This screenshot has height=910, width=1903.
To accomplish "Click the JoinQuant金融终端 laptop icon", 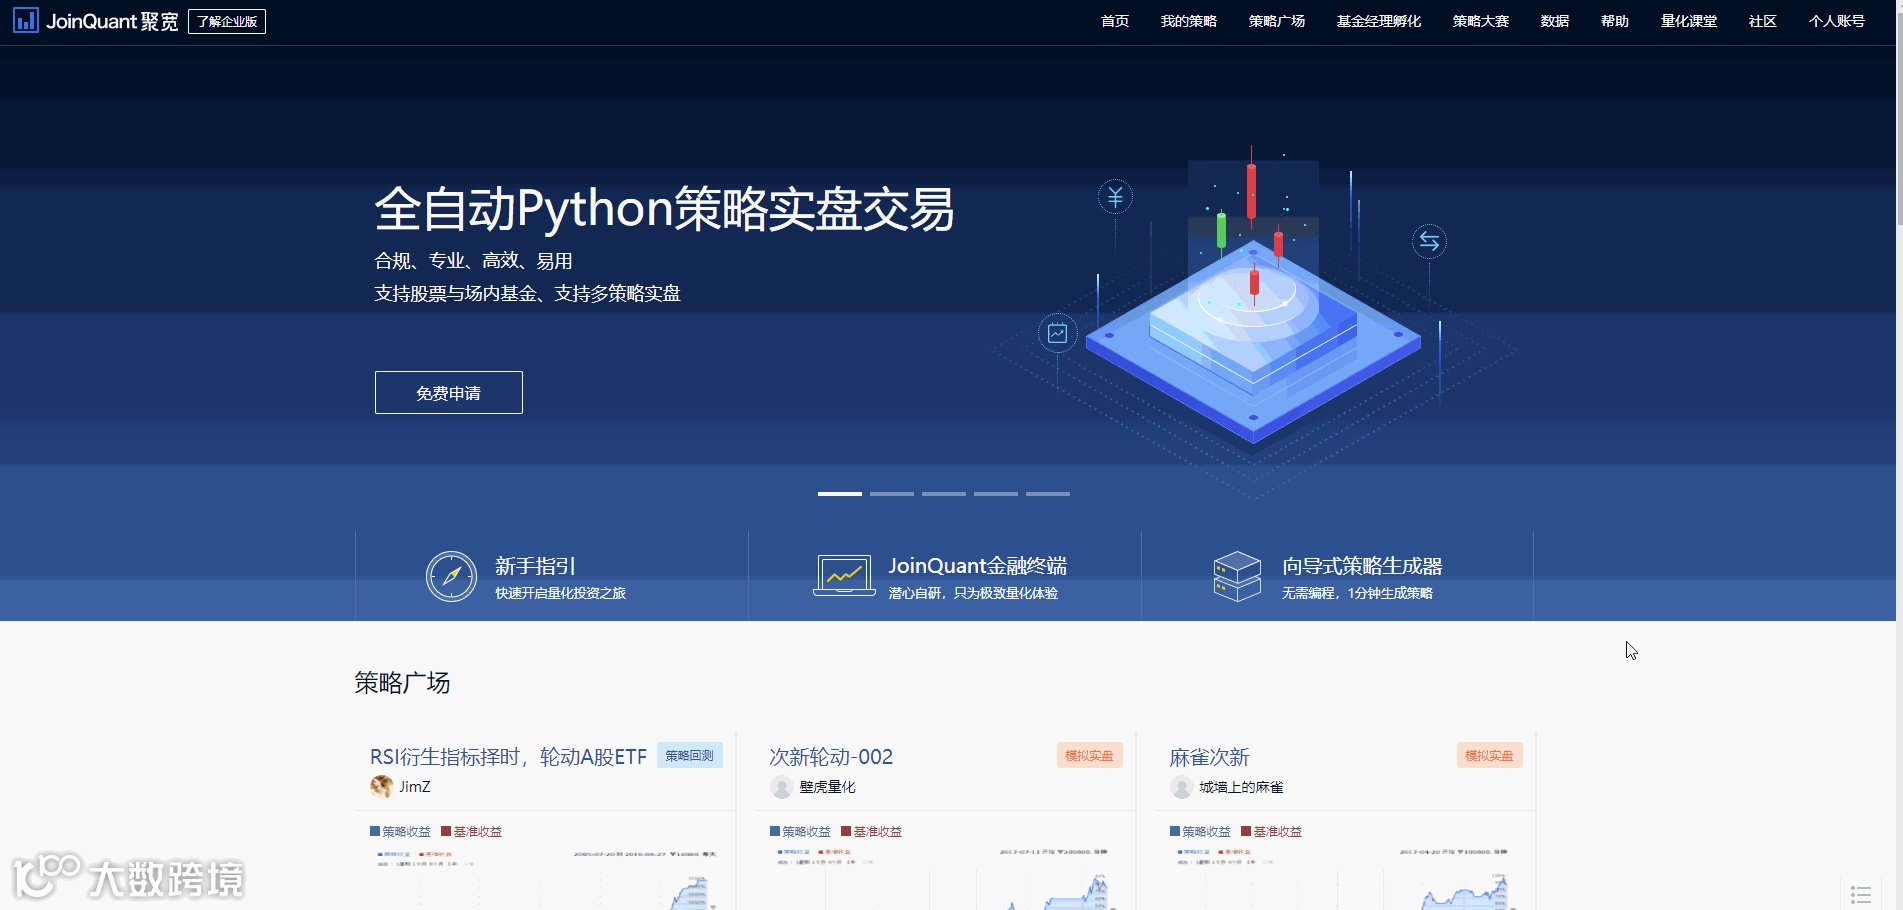I will [x=844, y=576].
